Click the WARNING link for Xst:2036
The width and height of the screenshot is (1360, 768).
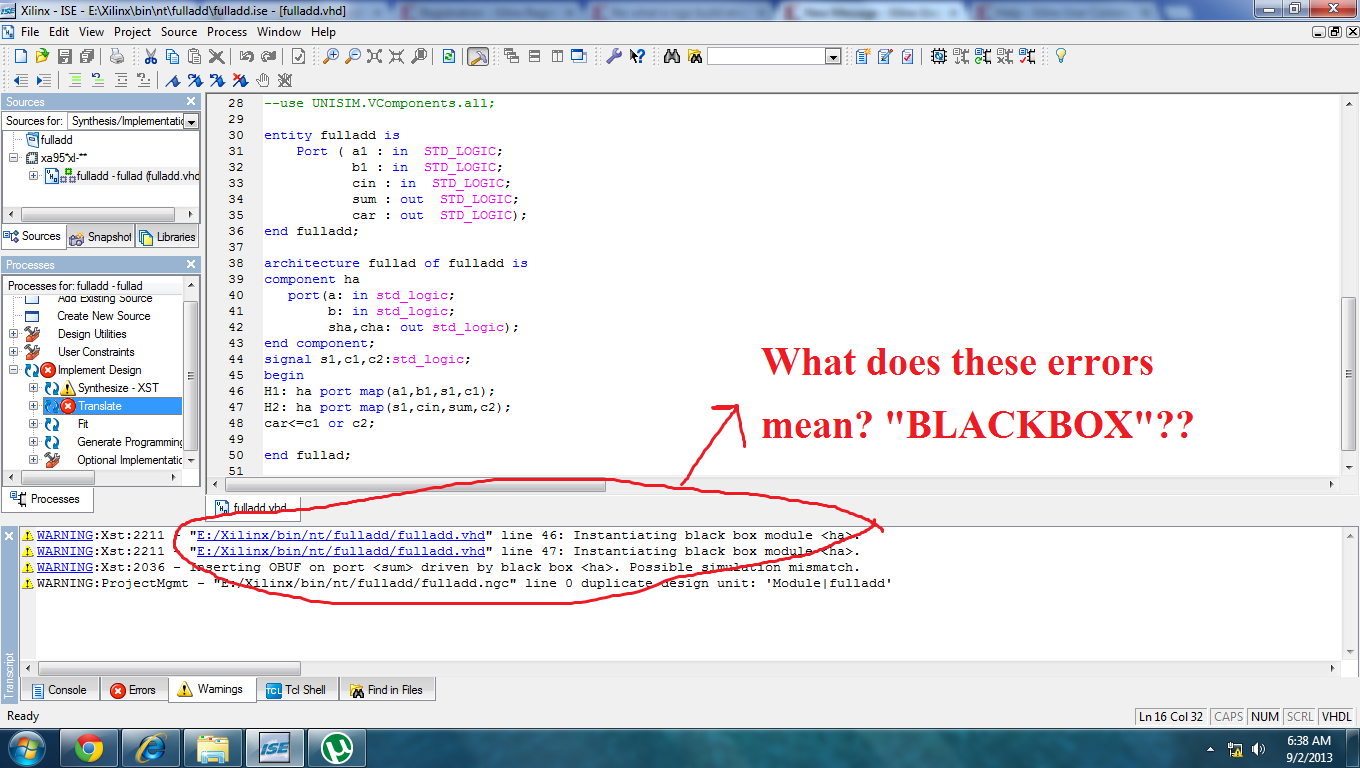(x=64, y=567)
